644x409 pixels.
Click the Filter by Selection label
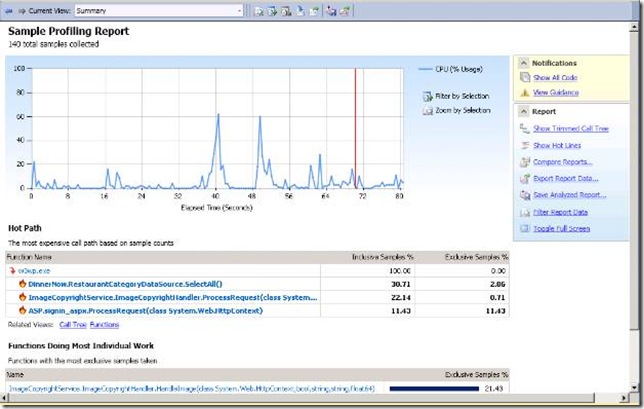pos(462,96)
